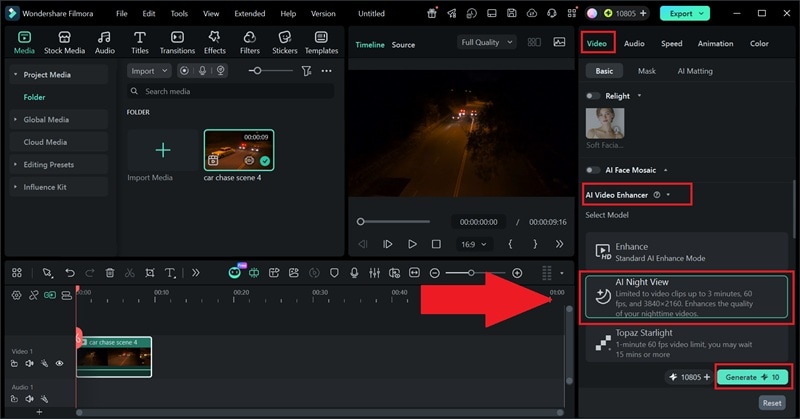Viewport: 800px width, 419px height.
Task: Open the Stock Media panel
Action: coord(64,42)
